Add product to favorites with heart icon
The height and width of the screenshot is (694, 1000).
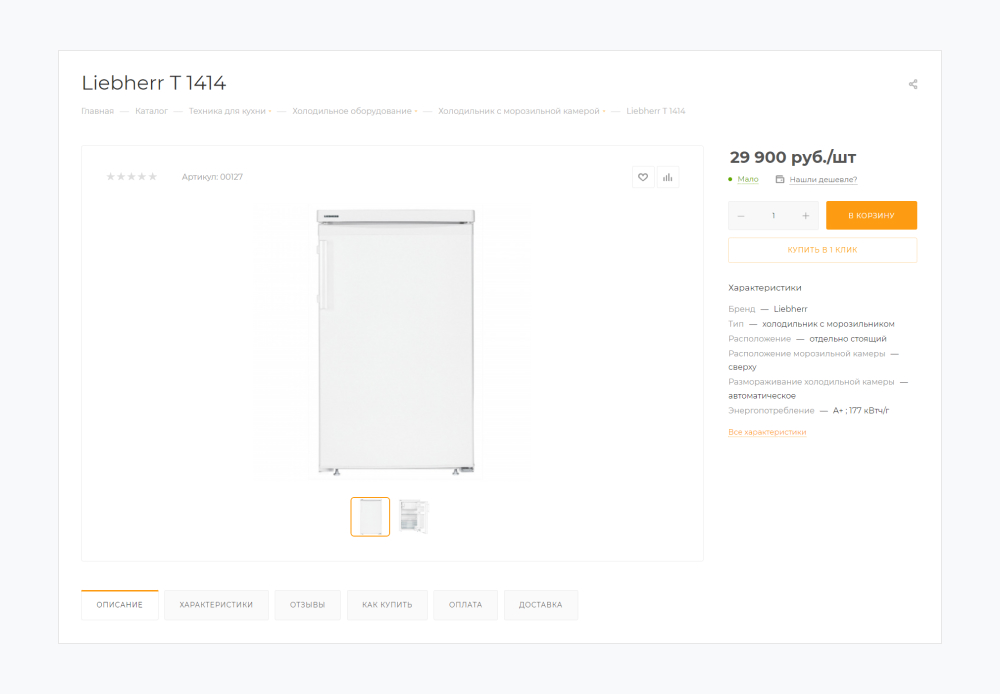(643, 177)
